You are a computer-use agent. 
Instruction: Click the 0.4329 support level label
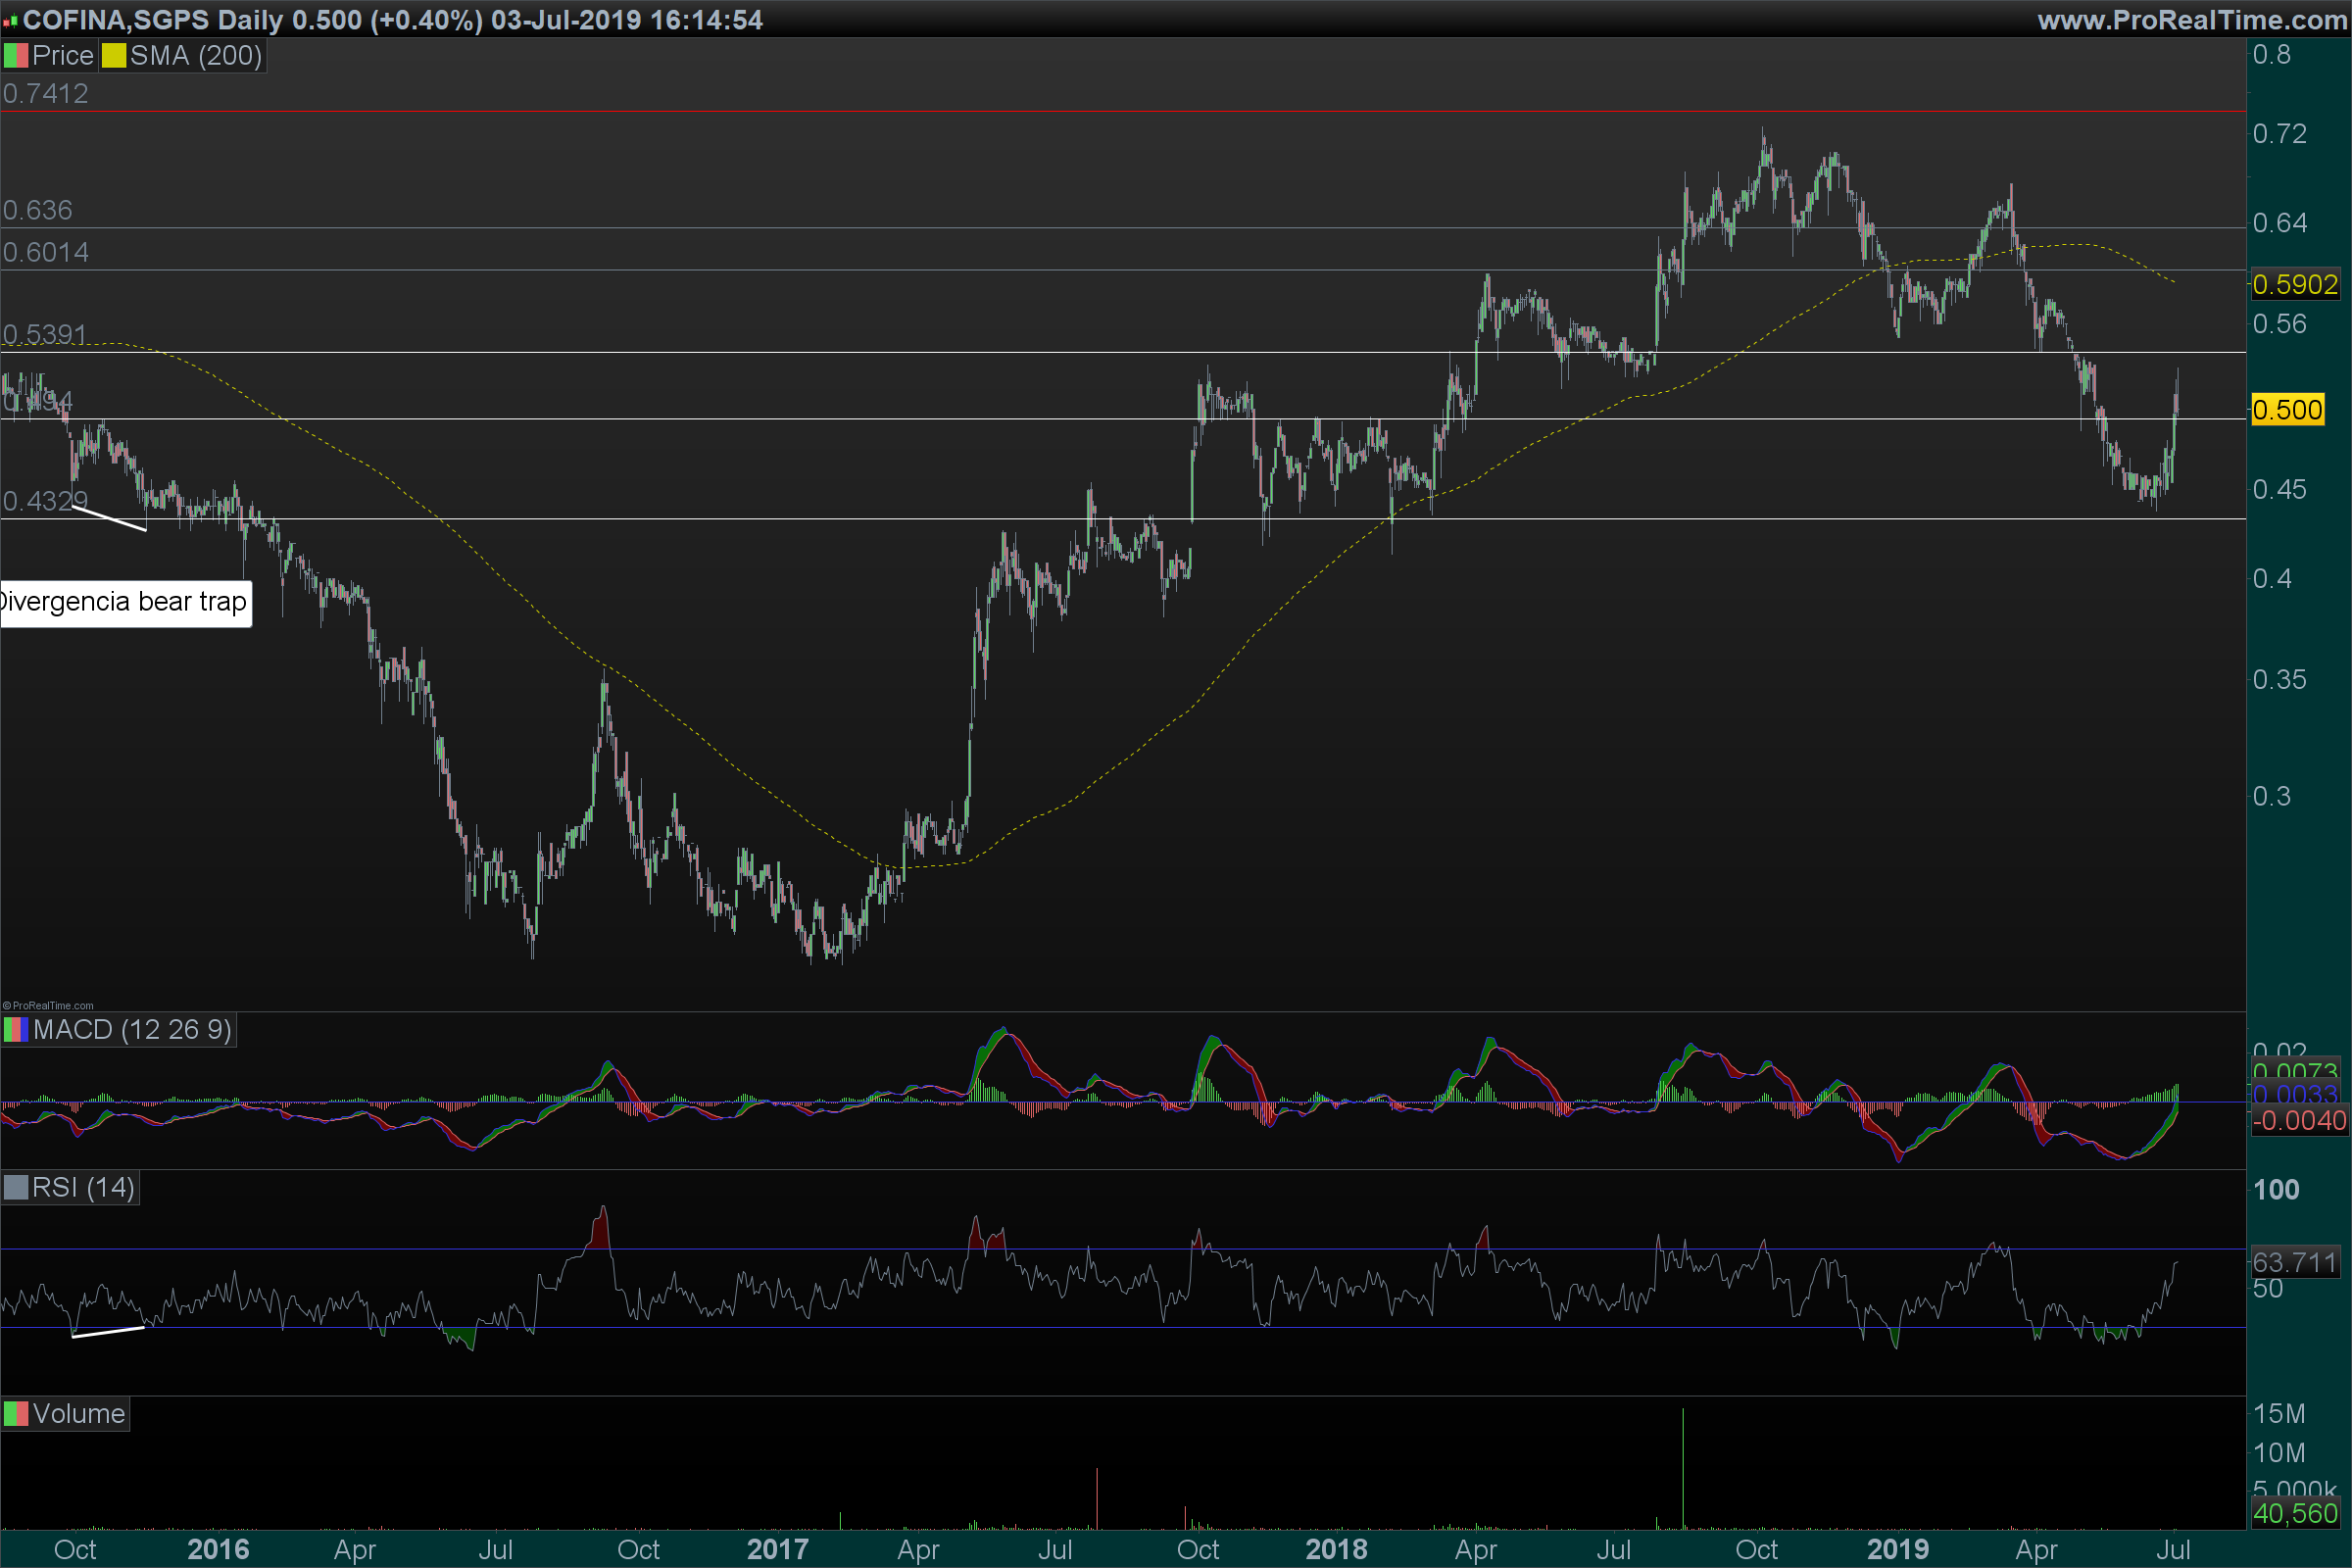click(x=45, y=501)
